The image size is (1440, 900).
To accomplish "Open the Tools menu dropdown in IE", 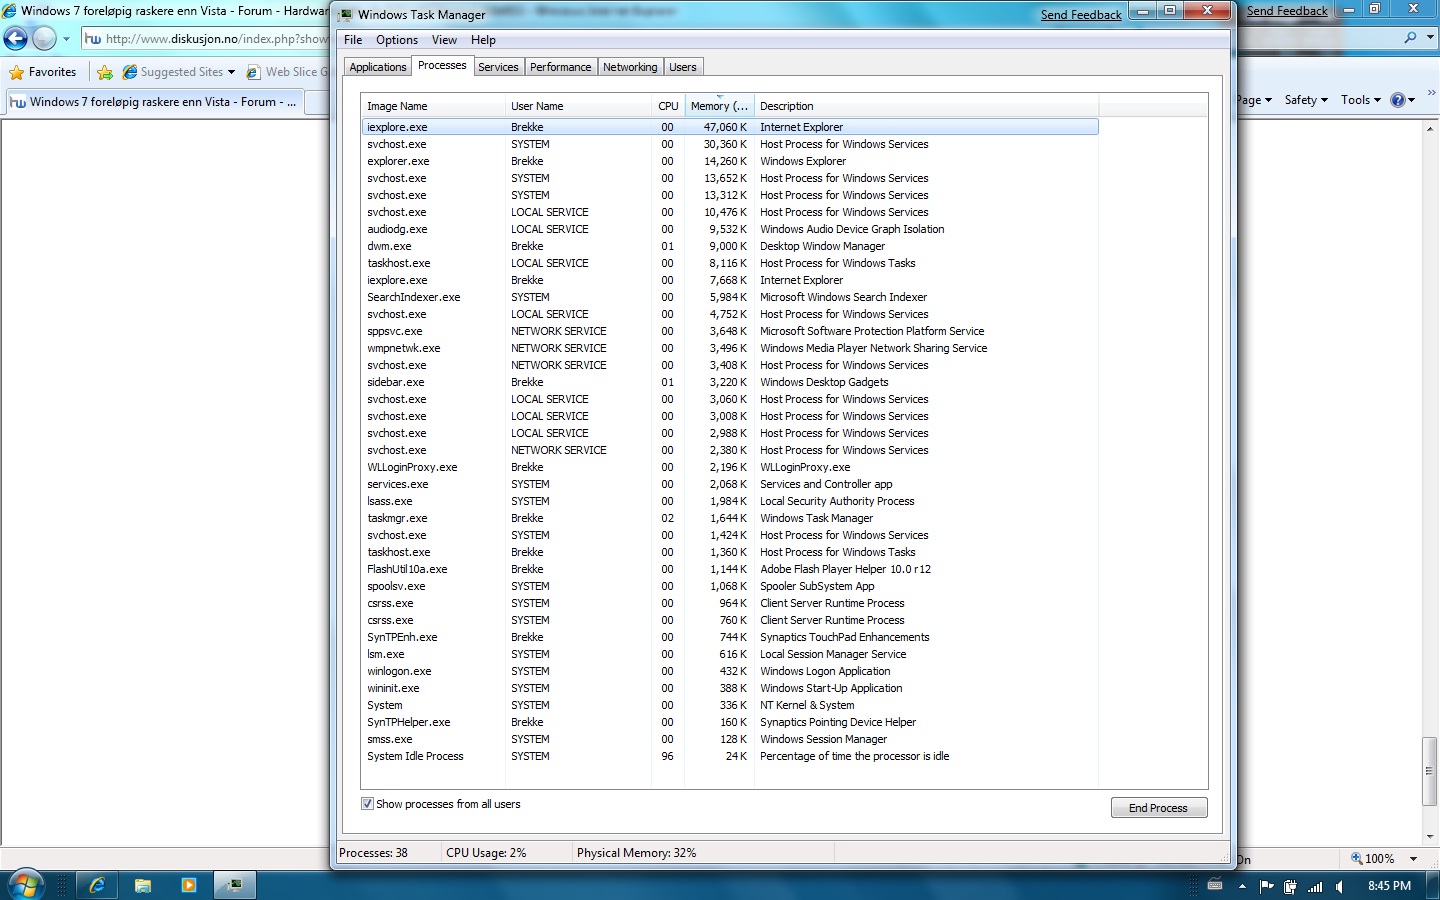I will tap(1361, 100).
